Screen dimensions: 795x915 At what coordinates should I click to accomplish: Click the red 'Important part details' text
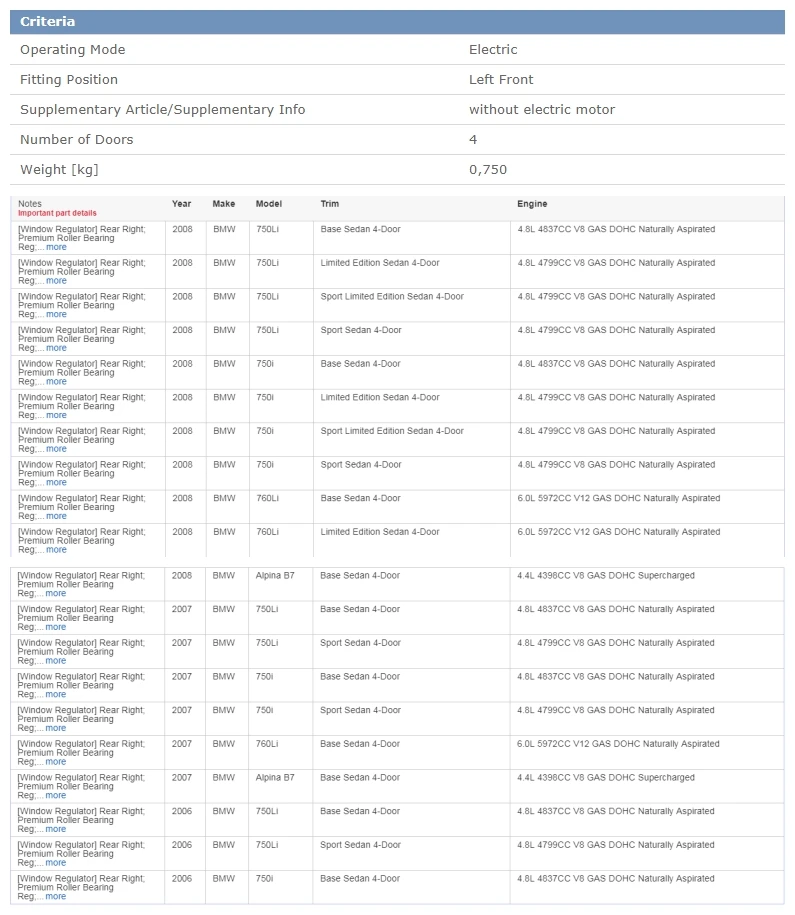(57, 214)
